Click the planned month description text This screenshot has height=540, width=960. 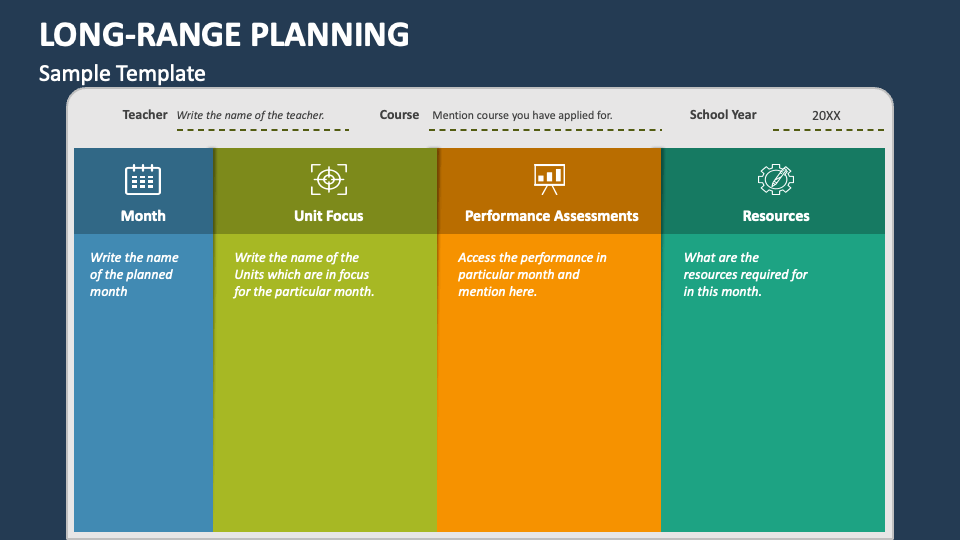tap(134, 274)
